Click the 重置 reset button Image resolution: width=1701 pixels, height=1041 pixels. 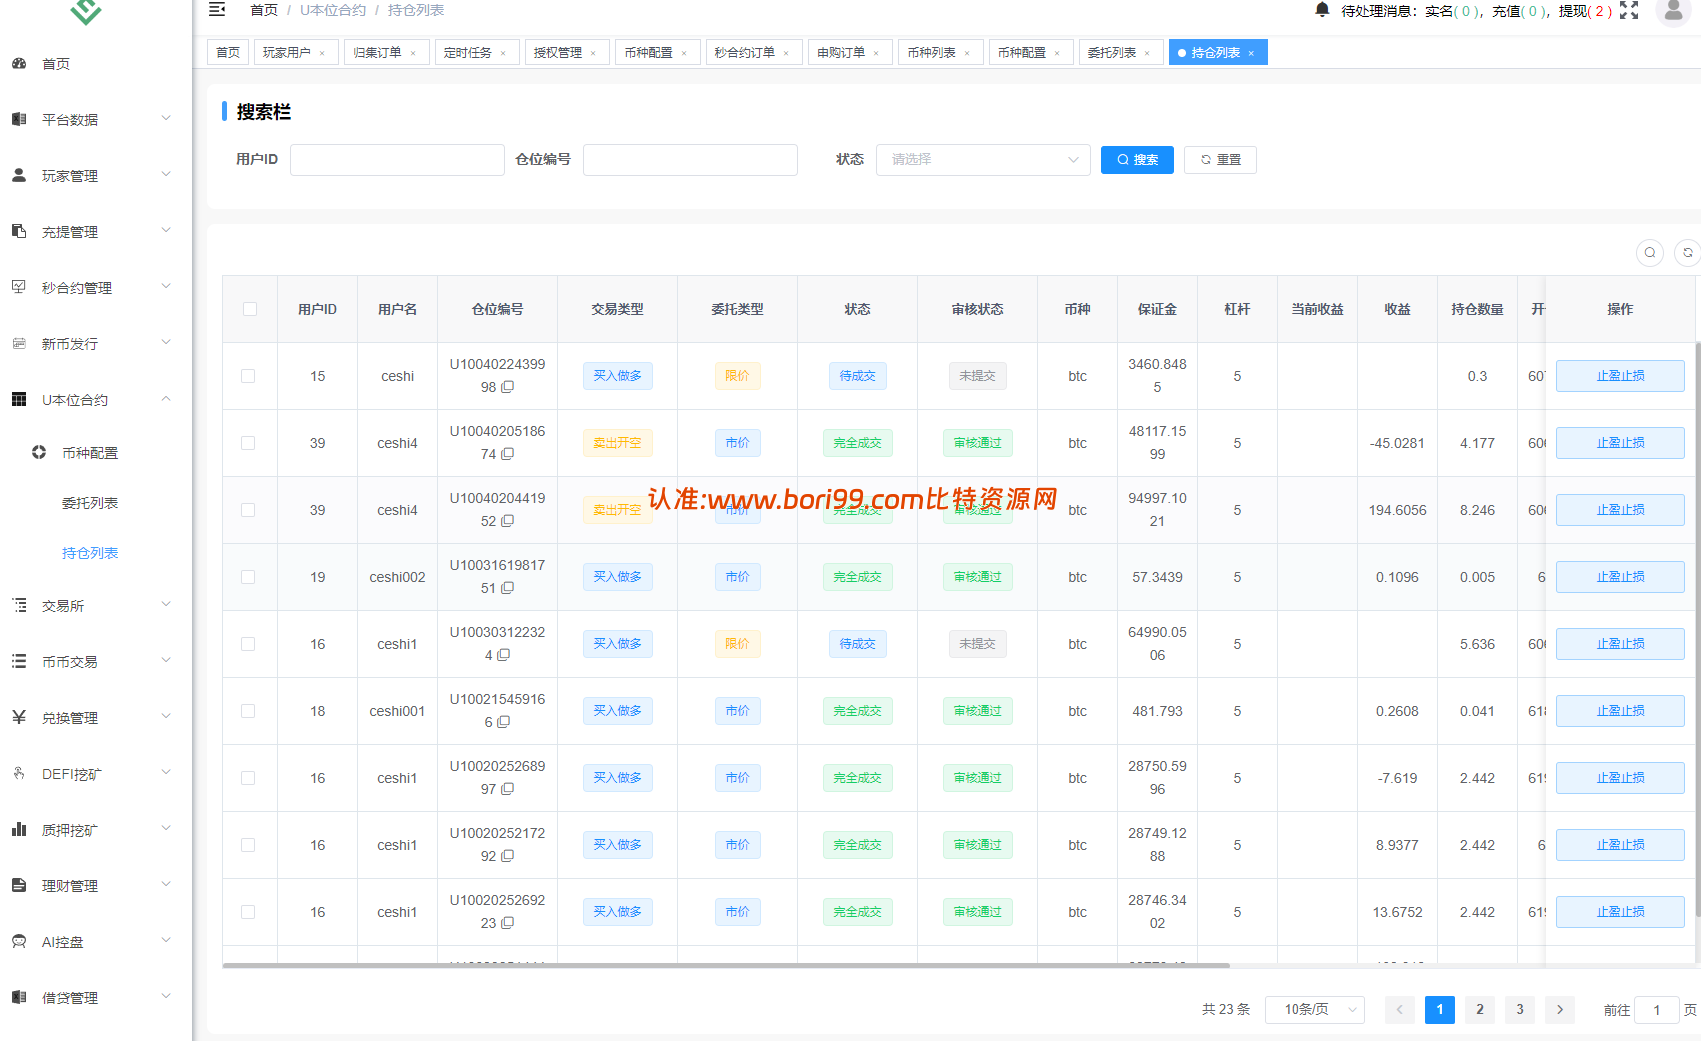pos(1220,160)
